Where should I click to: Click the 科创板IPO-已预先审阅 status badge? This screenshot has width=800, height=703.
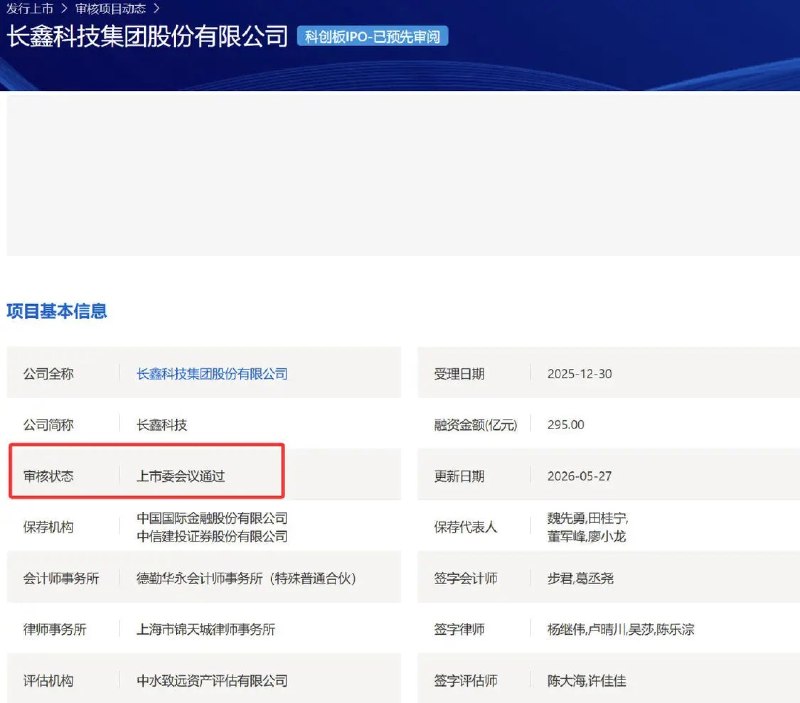[x=372, y=36]
